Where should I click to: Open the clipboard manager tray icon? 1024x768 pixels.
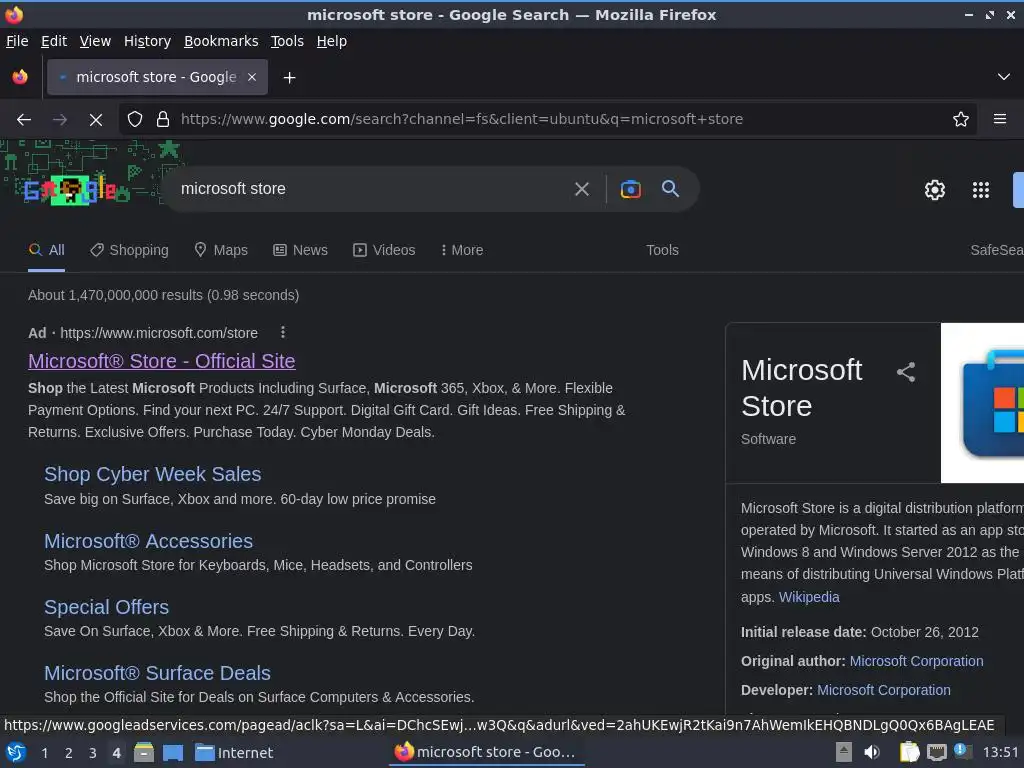coord(909,752)
